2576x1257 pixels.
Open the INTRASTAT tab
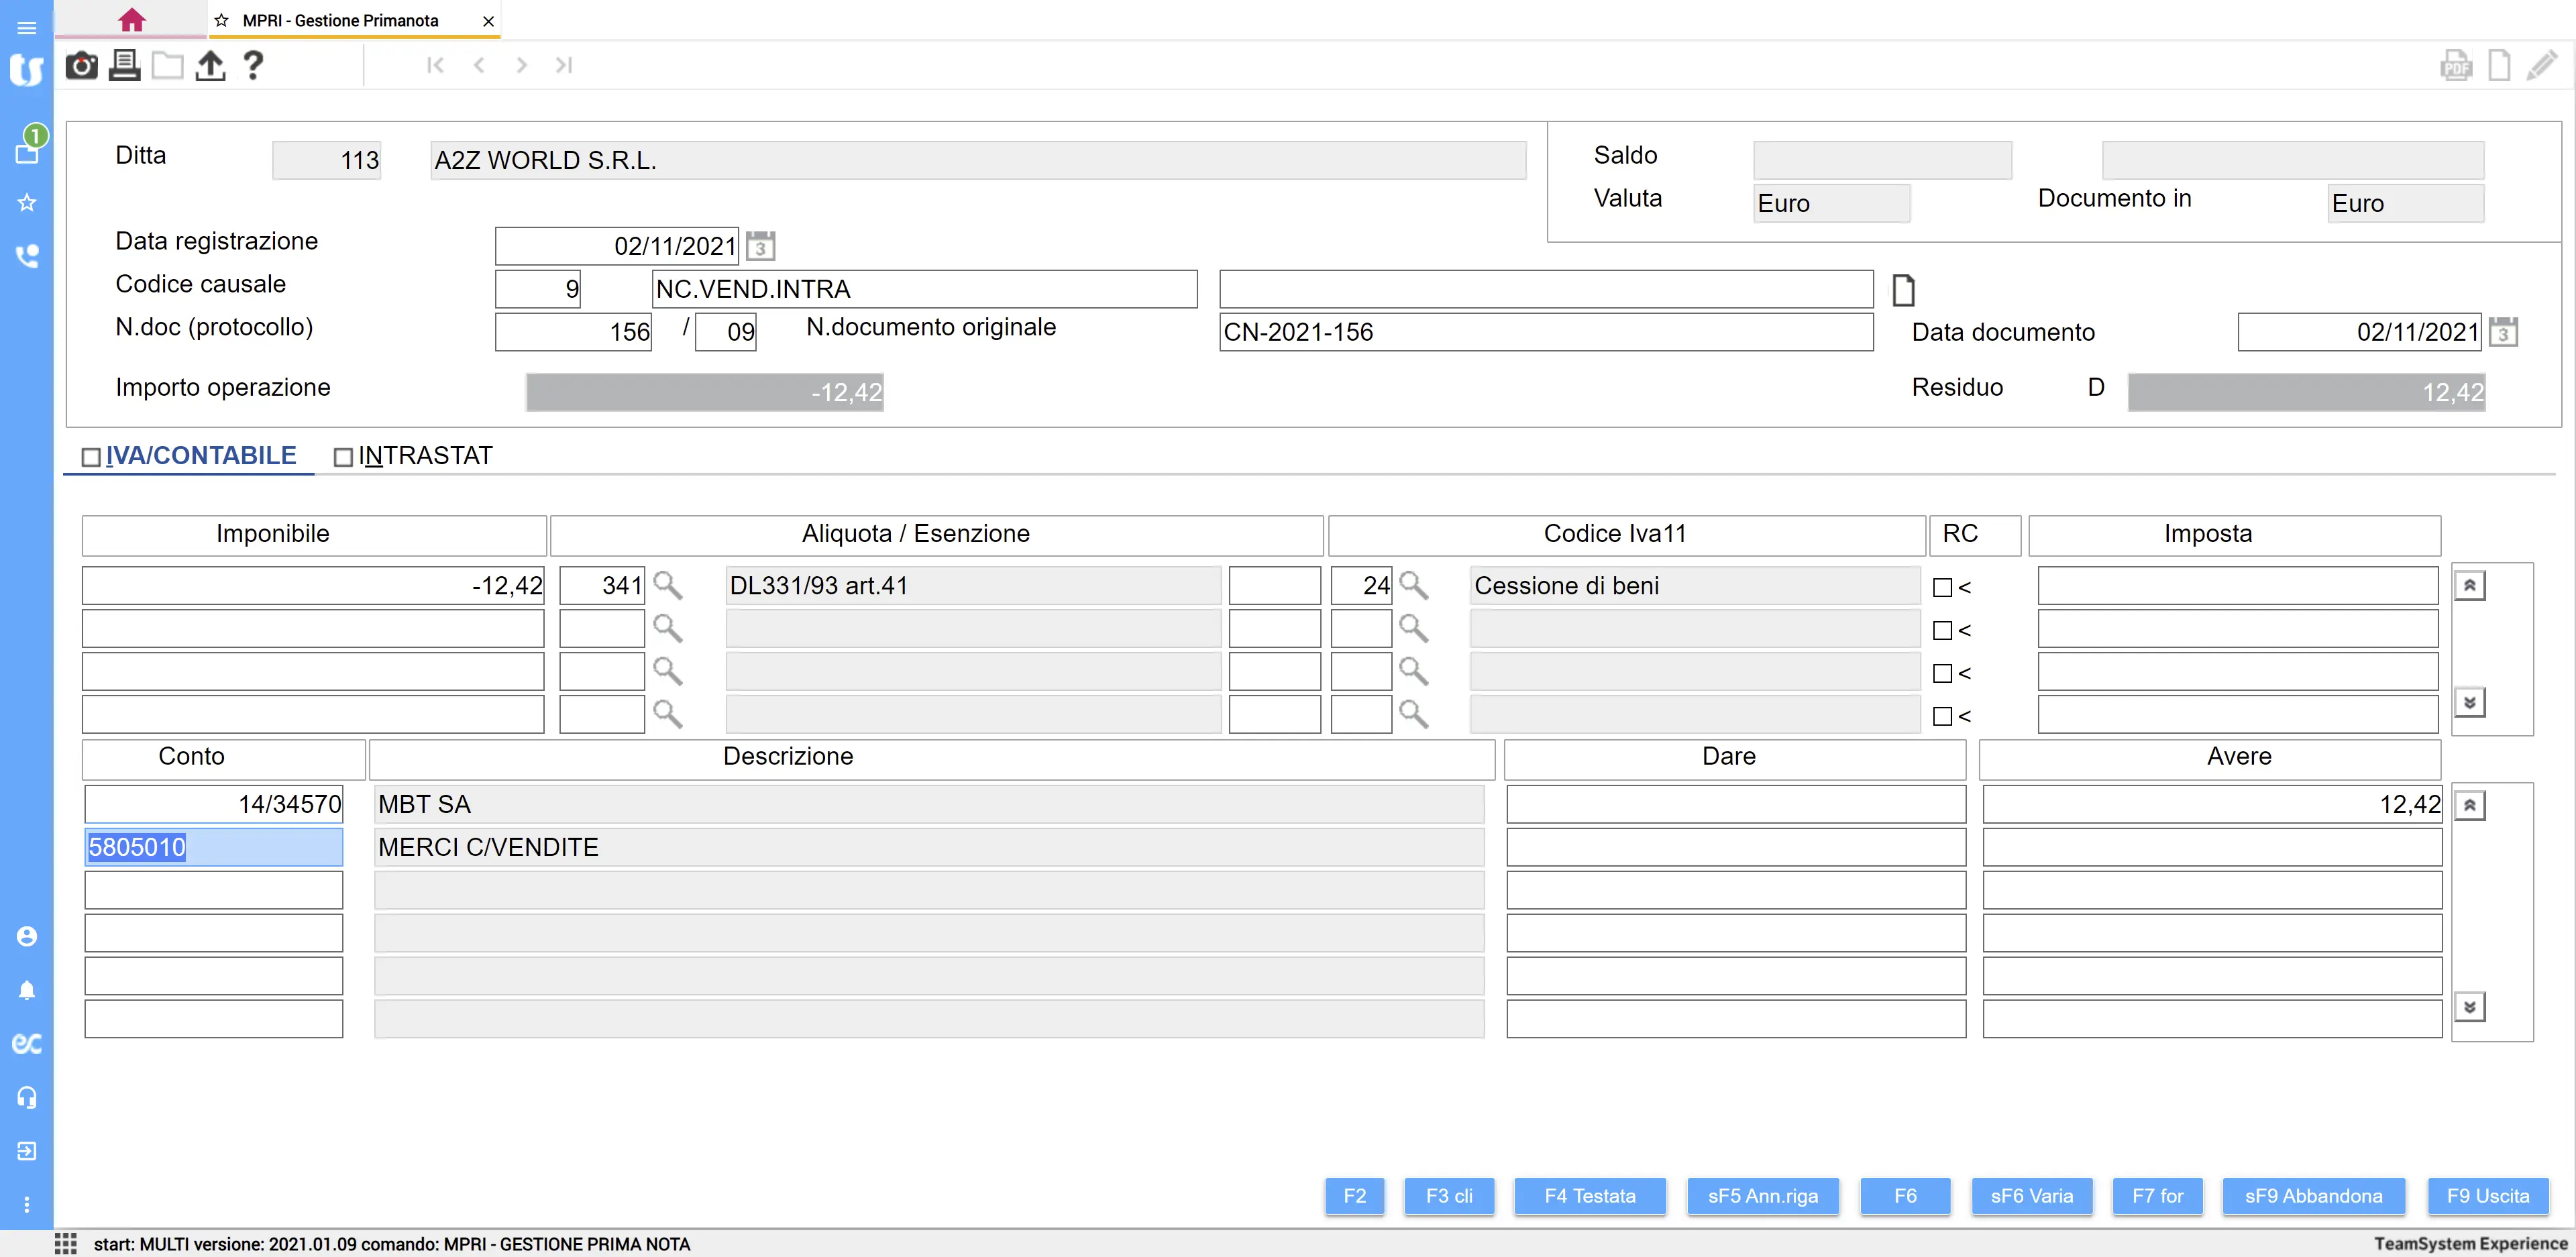425,456
